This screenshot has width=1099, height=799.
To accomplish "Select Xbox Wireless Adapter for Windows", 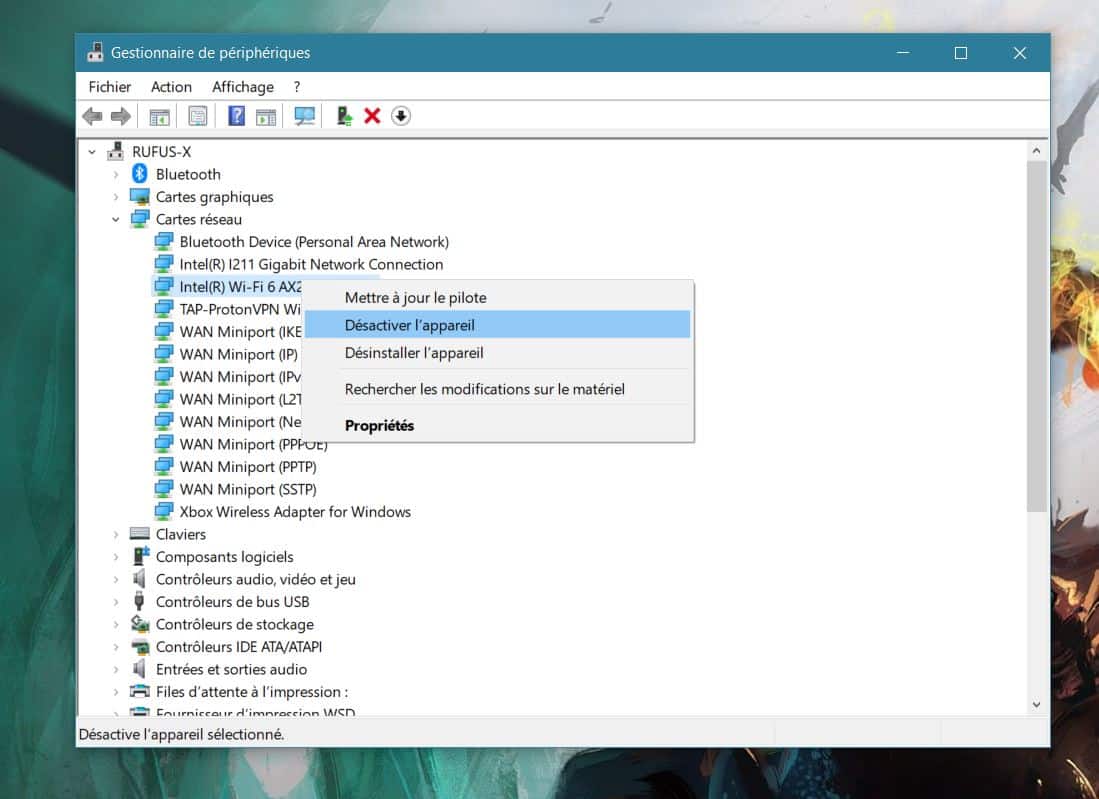I will [x=295, y=512].
